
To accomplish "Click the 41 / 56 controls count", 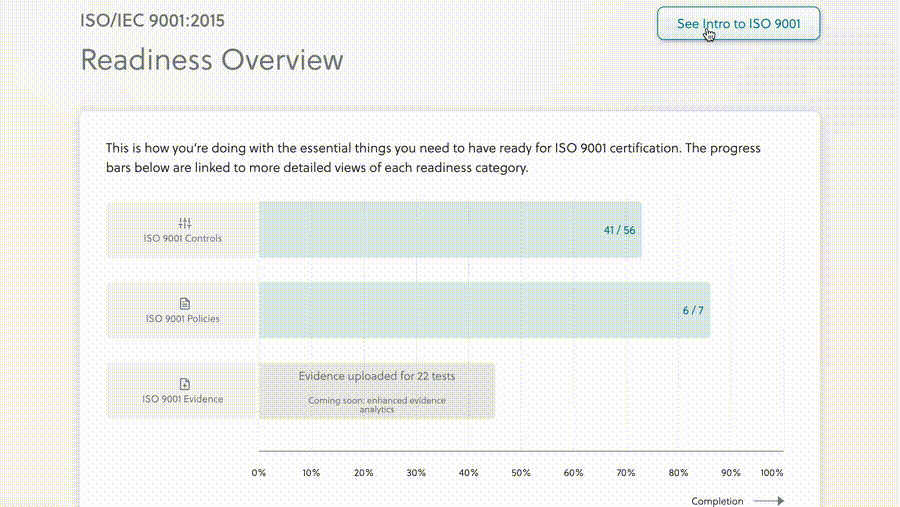I will tap(619, 230).
